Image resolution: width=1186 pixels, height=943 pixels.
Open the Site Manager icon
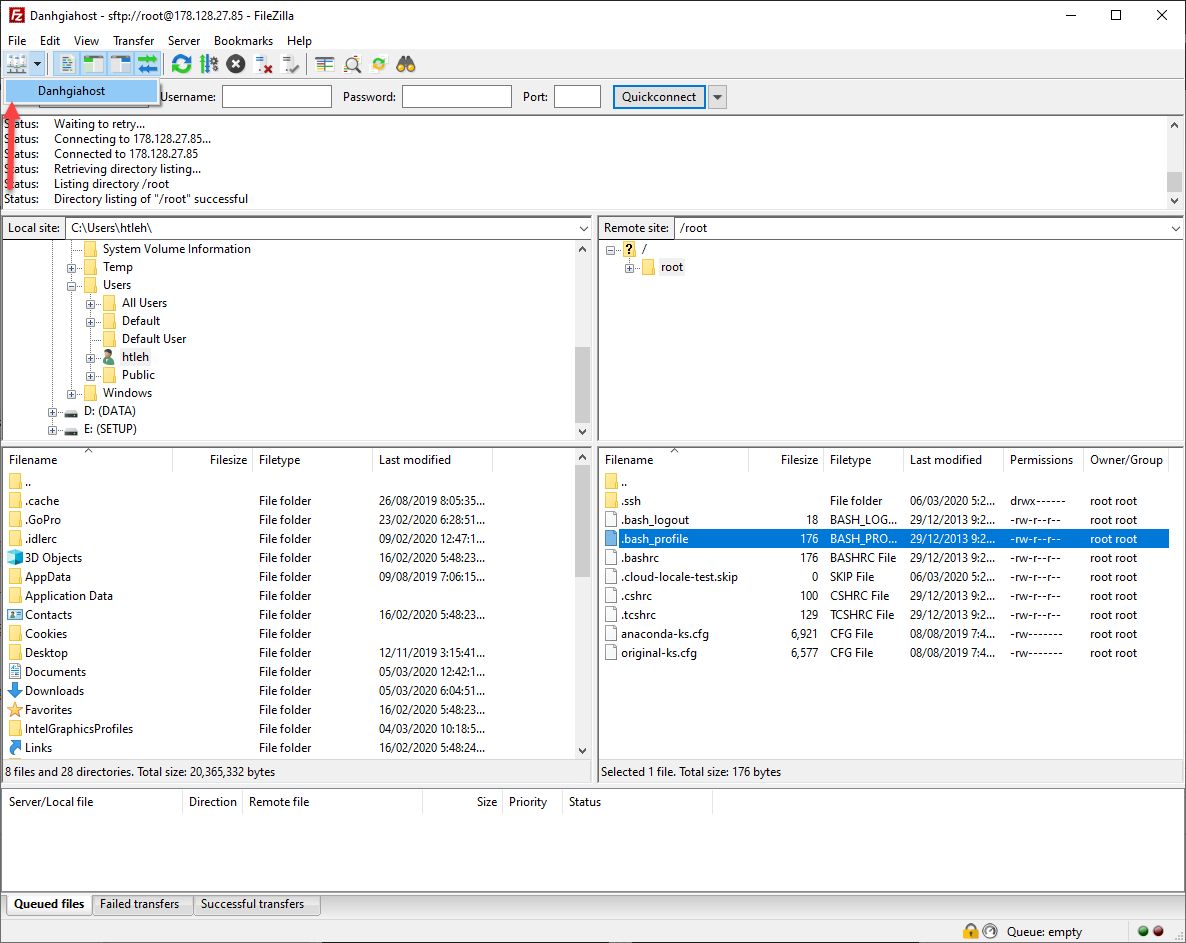point(16,65)
